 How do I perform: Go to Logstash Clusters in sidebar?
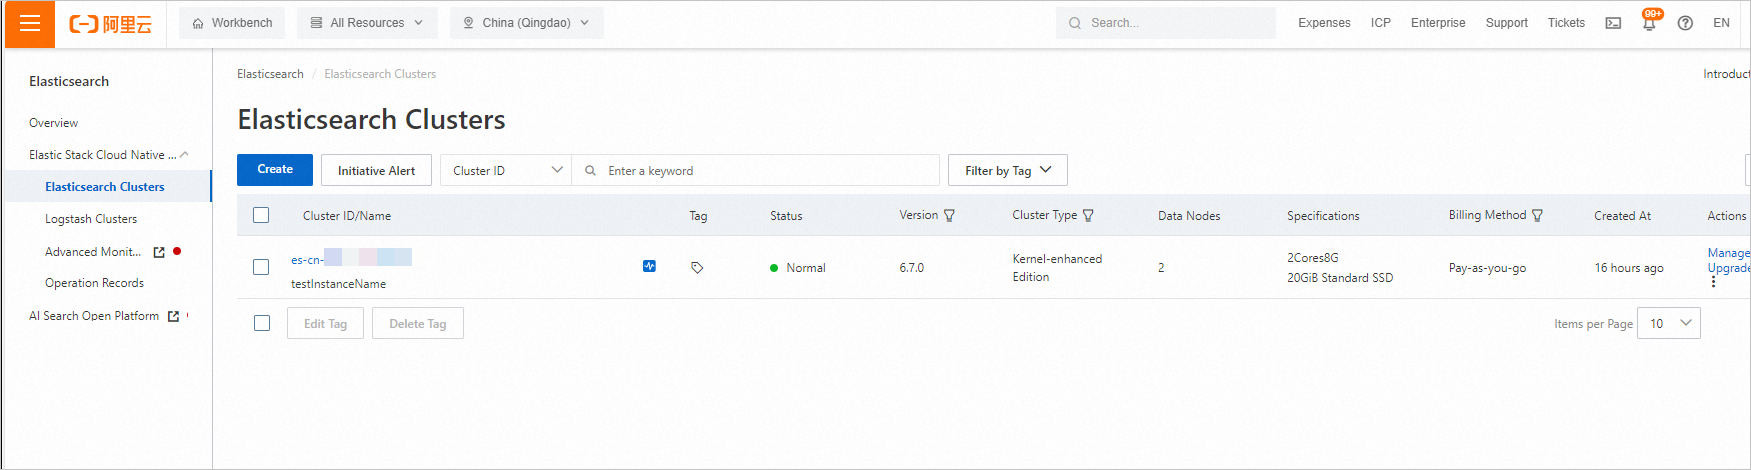coord(91,219)
